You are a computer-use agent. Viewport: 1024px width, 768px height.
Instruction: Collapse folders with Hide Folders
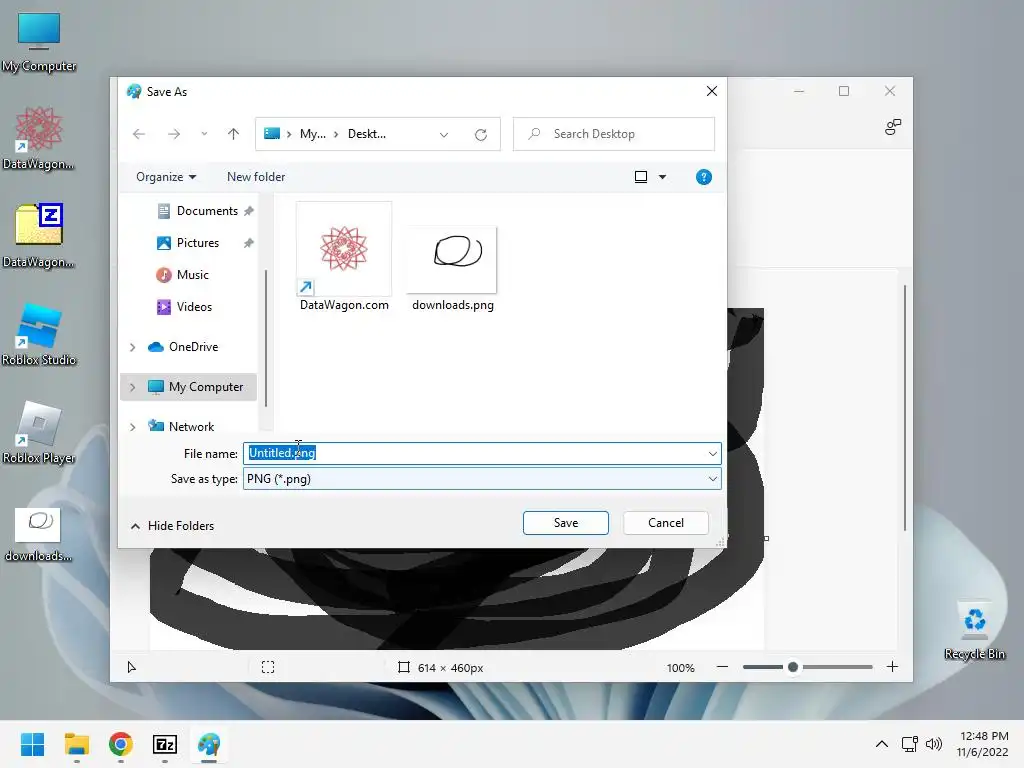coord(172,526)
